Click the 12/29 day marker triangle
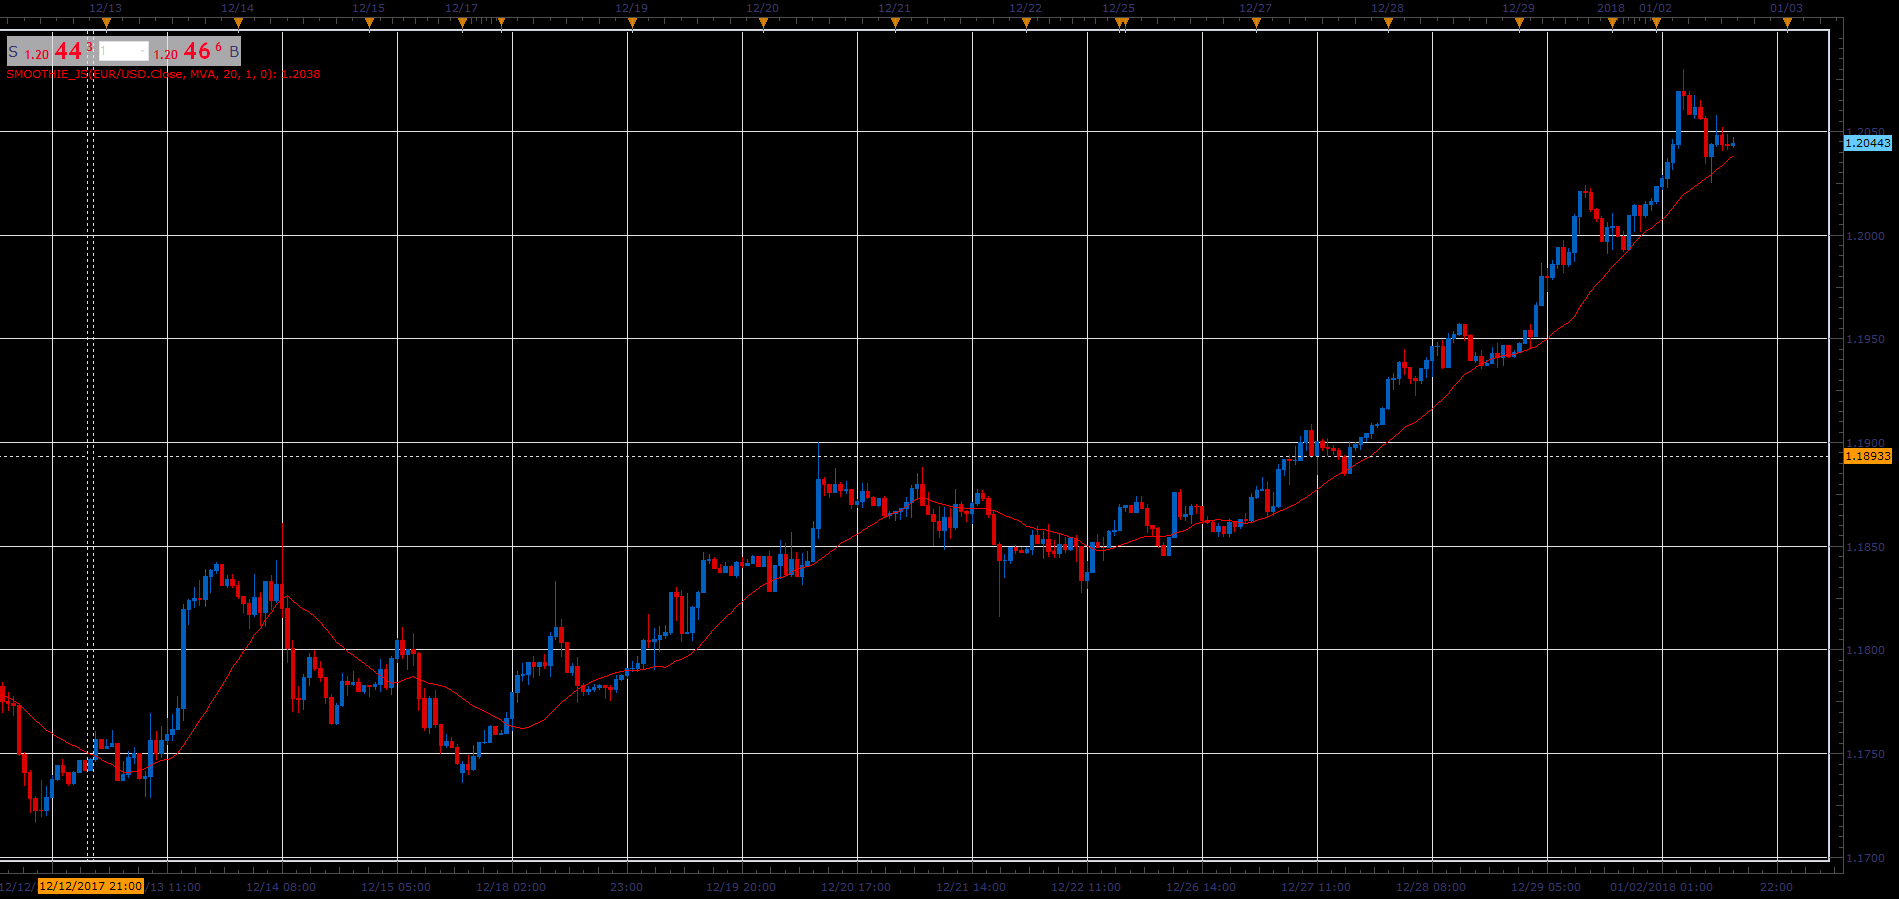The height and width of the screenshot is (899, 1899). tap(1519, 23)
